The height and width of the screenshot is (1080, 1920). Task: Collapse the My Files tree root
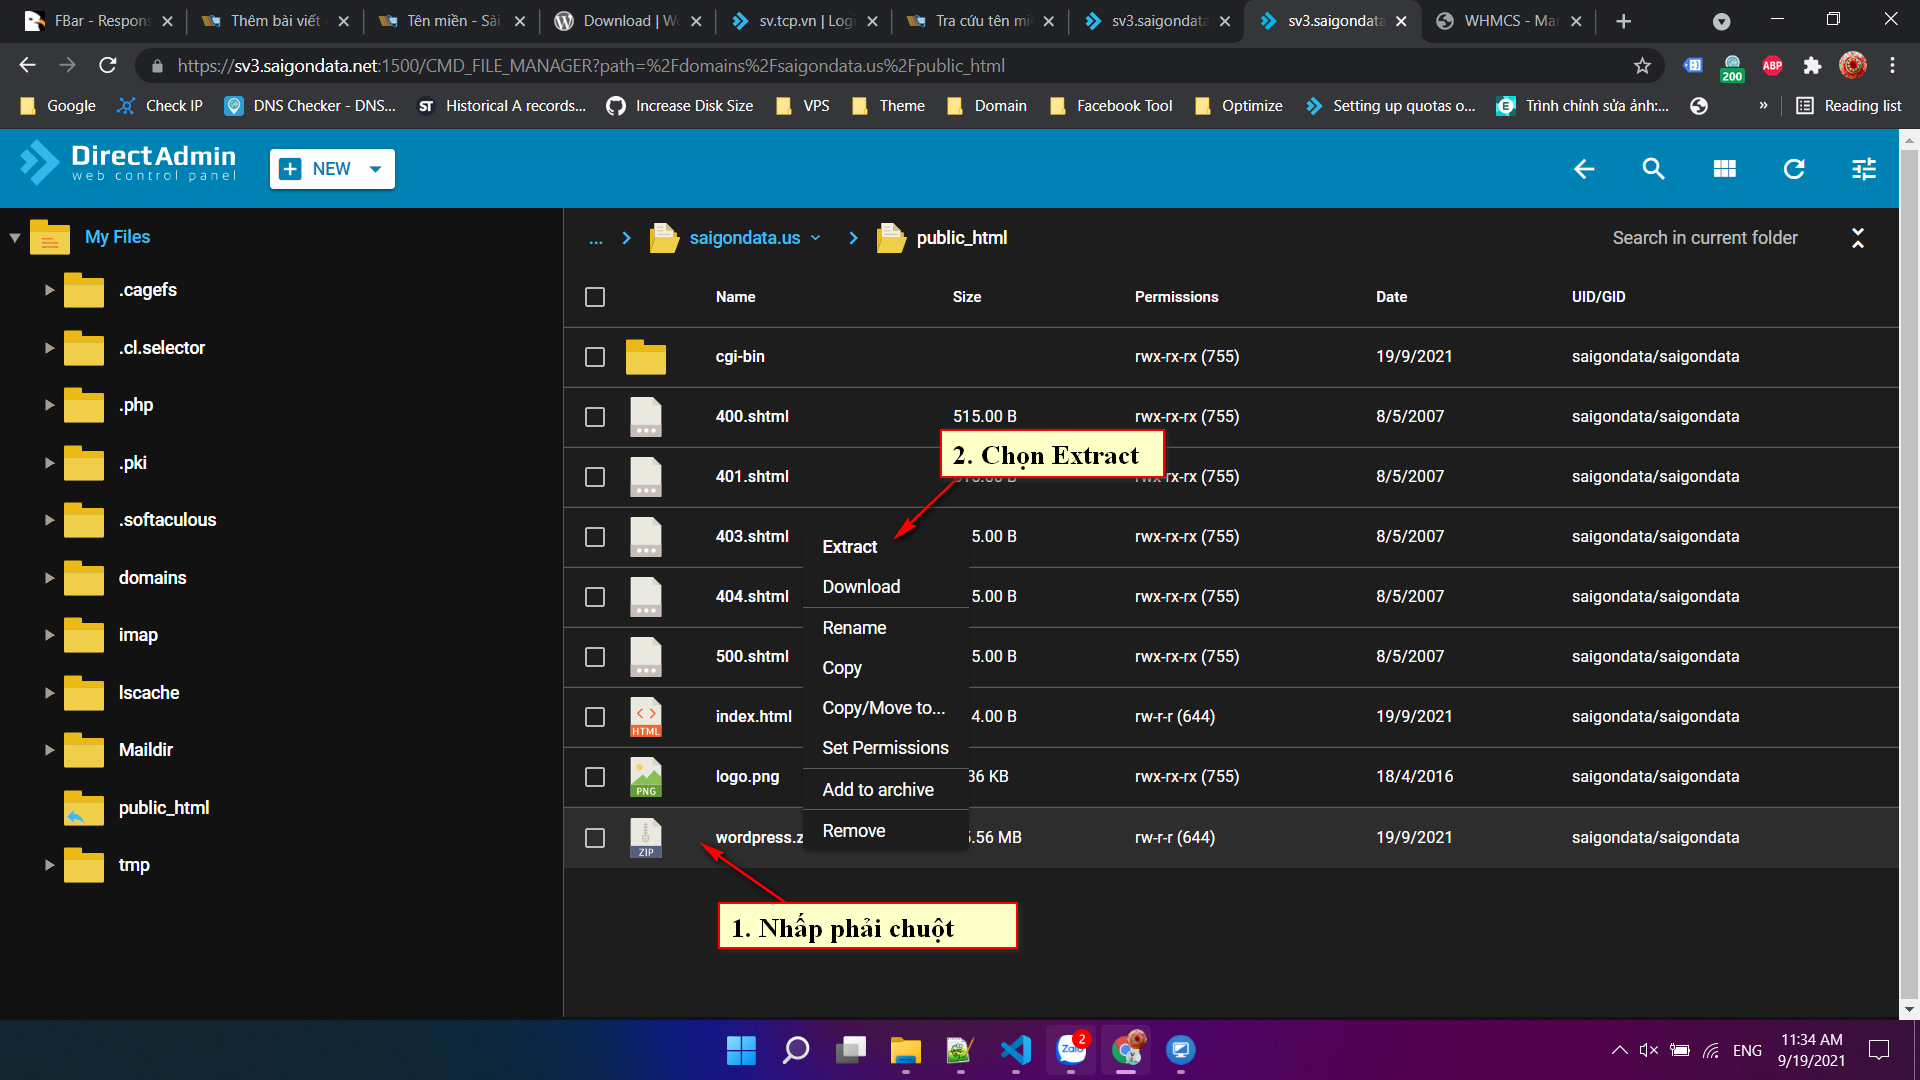tap(15, 238)
